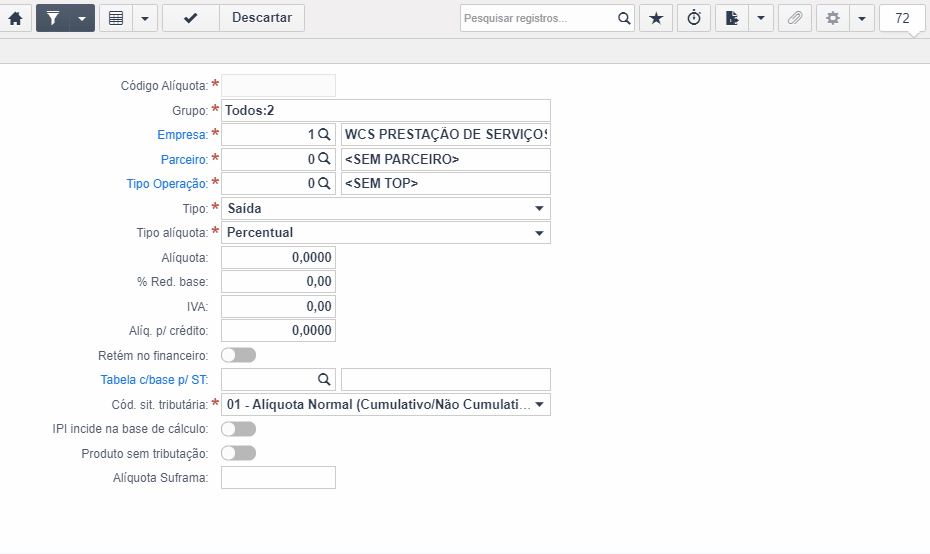Click the IVA value field
This screenshot has width=930, height=554.
click(x=278, y=307)
